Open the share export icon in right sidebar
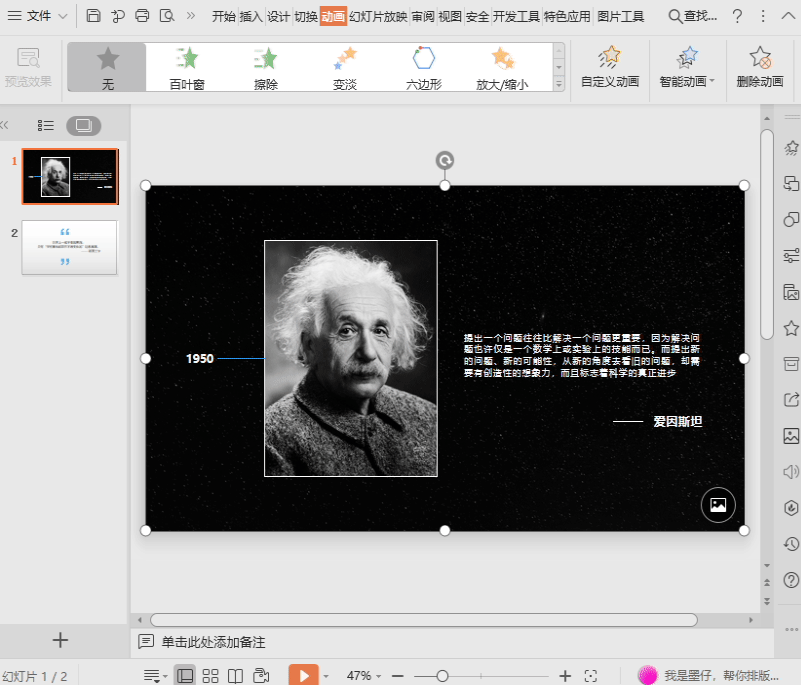This screenshot has width=801, height=685. coord(791,399)
